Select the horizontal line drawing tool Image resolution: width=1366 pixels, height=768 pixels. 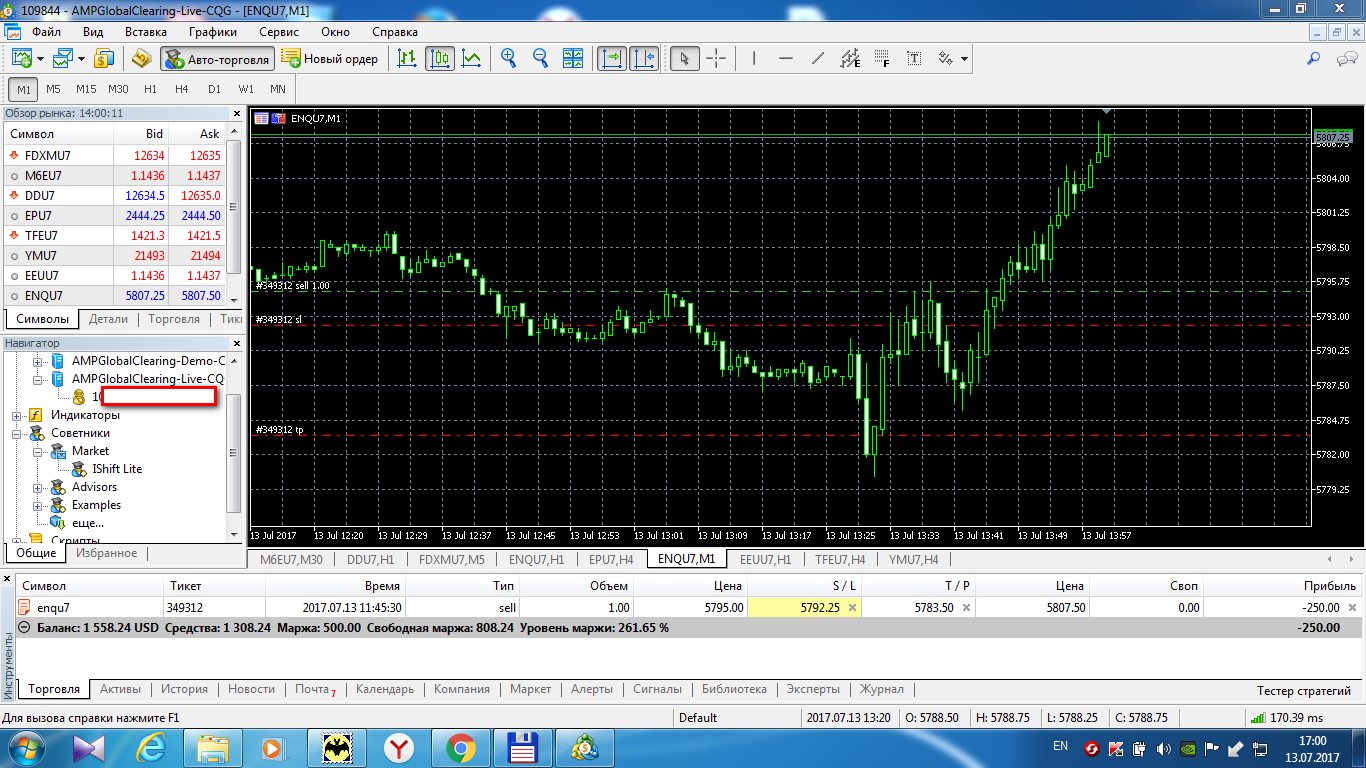(x=785, y=58)
